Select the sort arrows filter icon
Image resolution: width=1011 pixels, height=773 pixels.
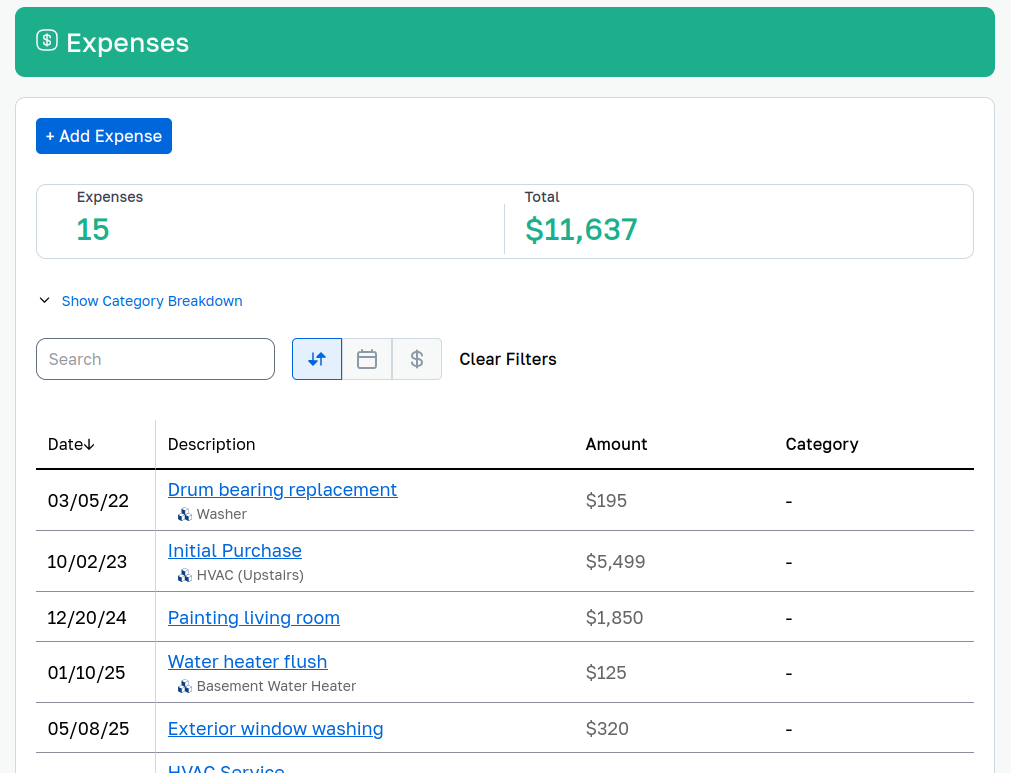(x=316, y=358)
